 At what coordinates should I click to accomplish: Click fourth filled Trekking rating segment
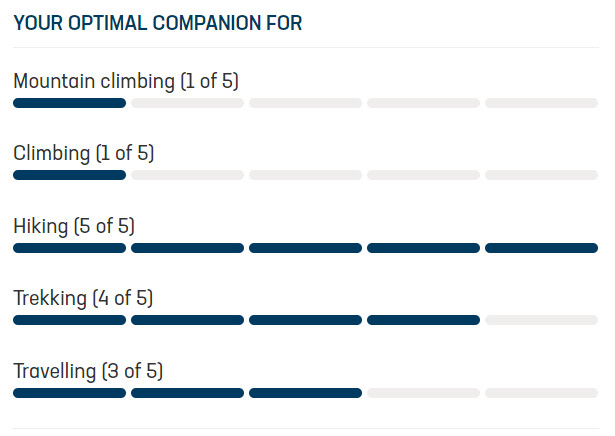(x=423, y=320)
